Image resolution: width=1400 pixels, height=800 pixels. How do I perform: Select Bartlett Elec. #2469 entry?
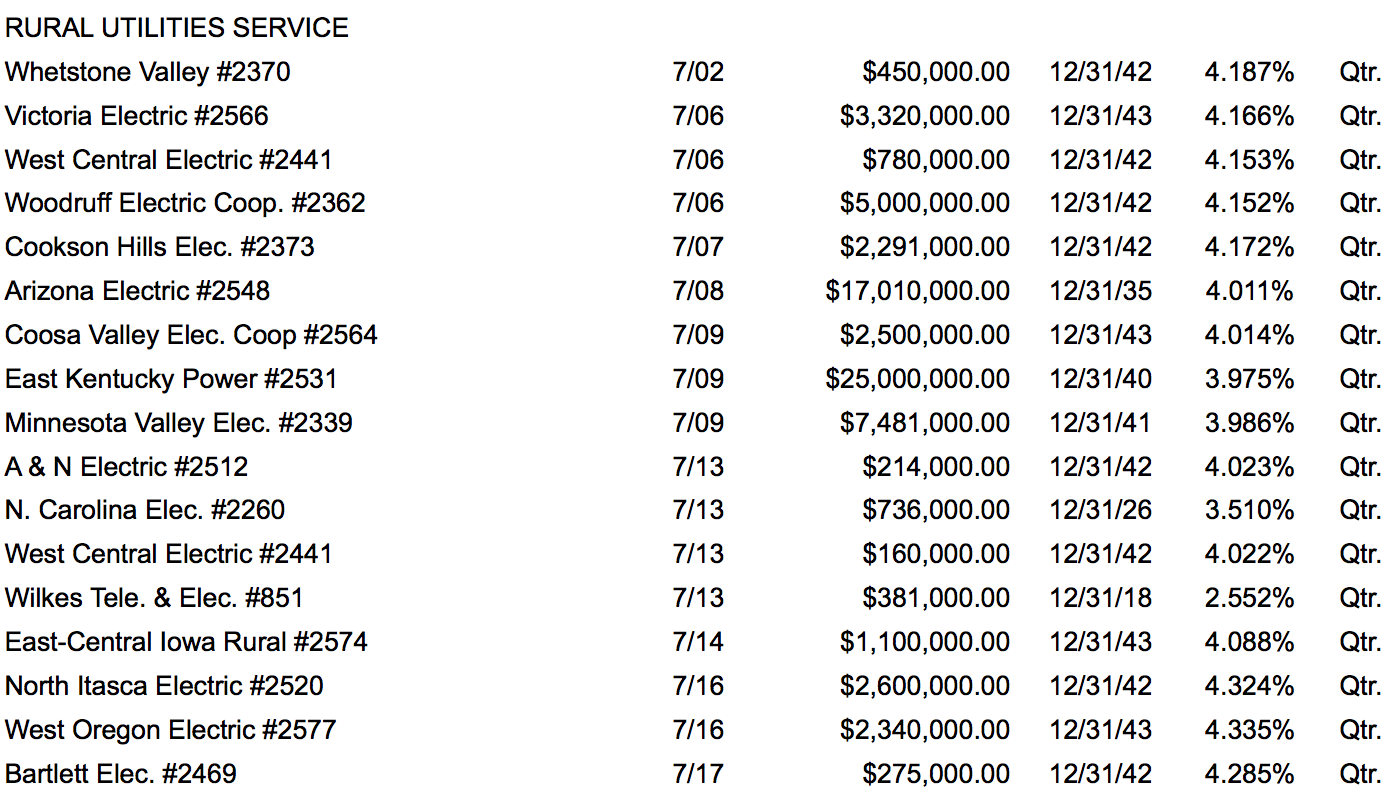[x=121, y=774]
